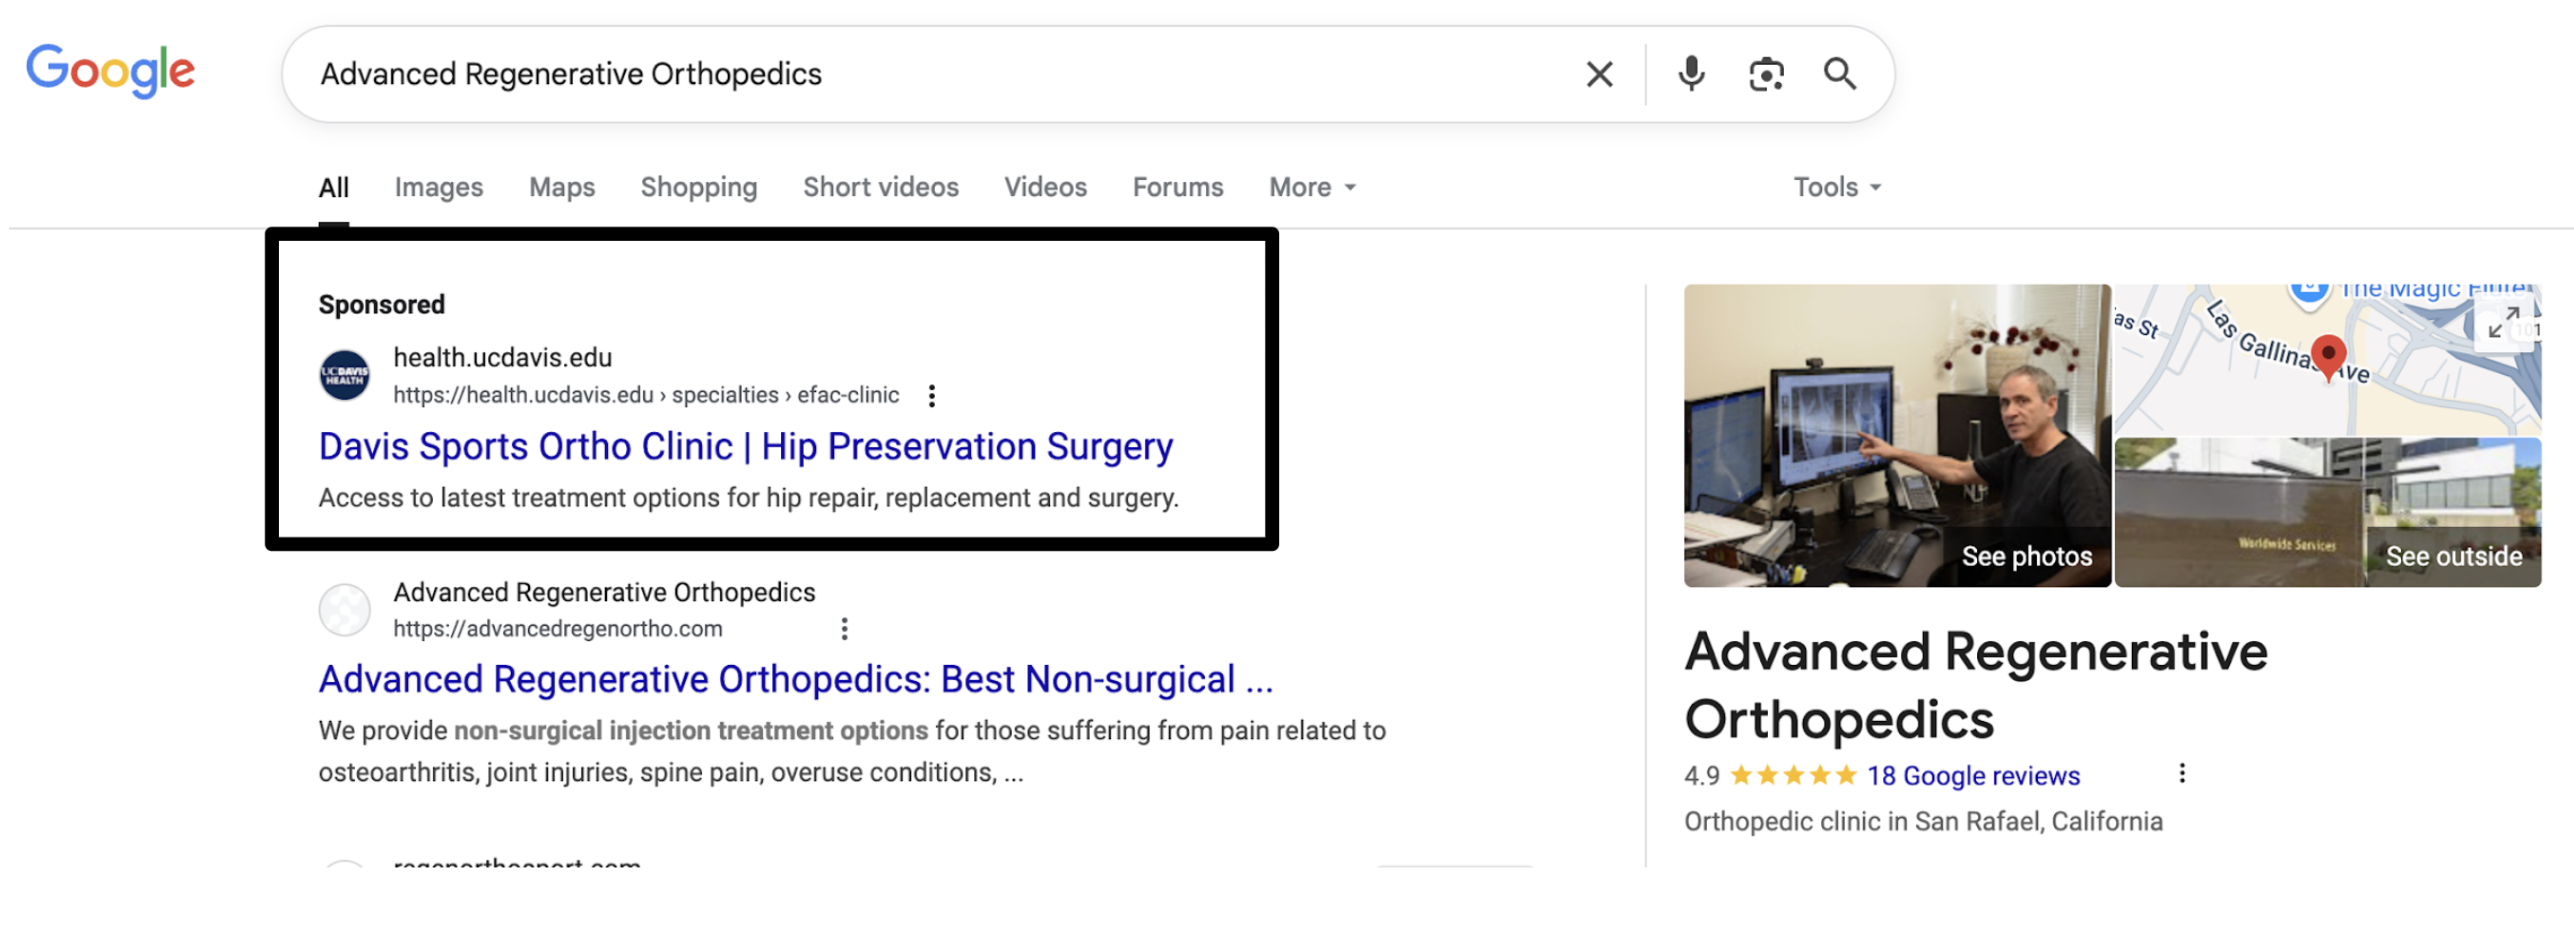Open the Tools dropdown
This screenshot has height=942, width=2574.
[x=1836, y=187]
